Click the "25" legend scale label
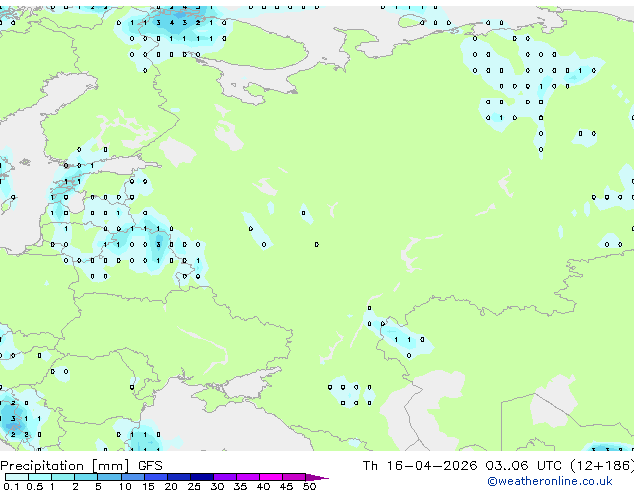 click(x=194, y=486)
